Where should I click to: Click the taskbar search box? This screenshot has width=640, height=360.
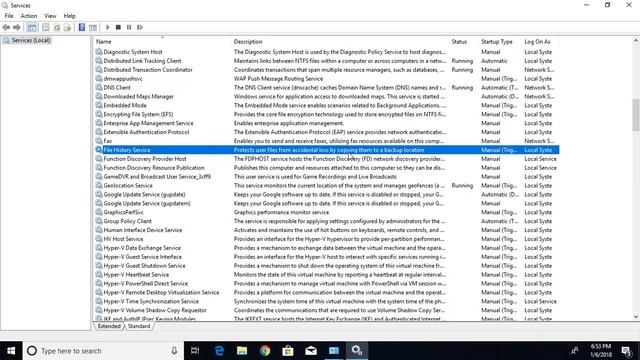coord(103,351)
